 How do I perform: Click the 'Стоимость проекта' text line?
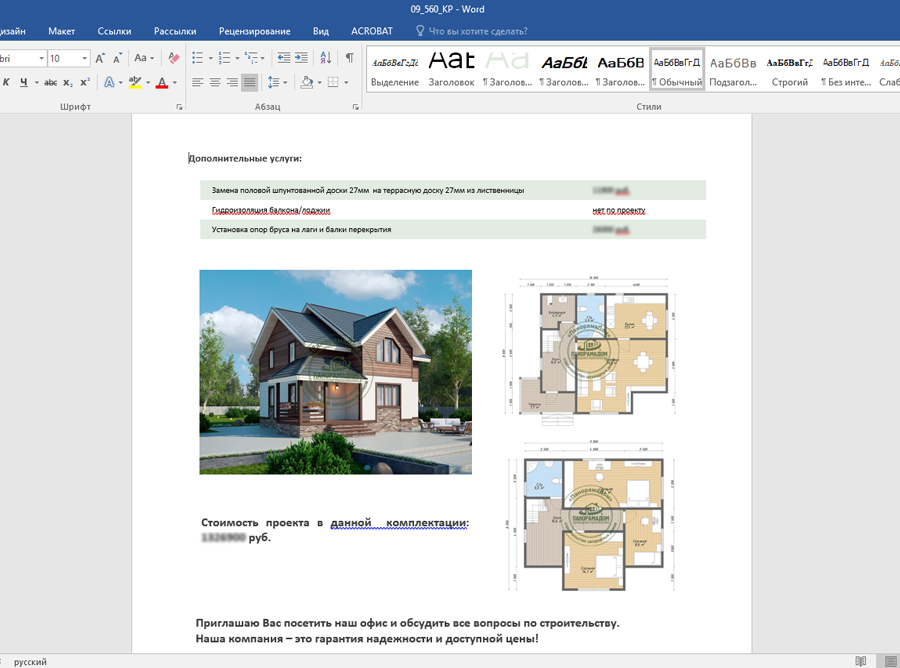[335, 523]
